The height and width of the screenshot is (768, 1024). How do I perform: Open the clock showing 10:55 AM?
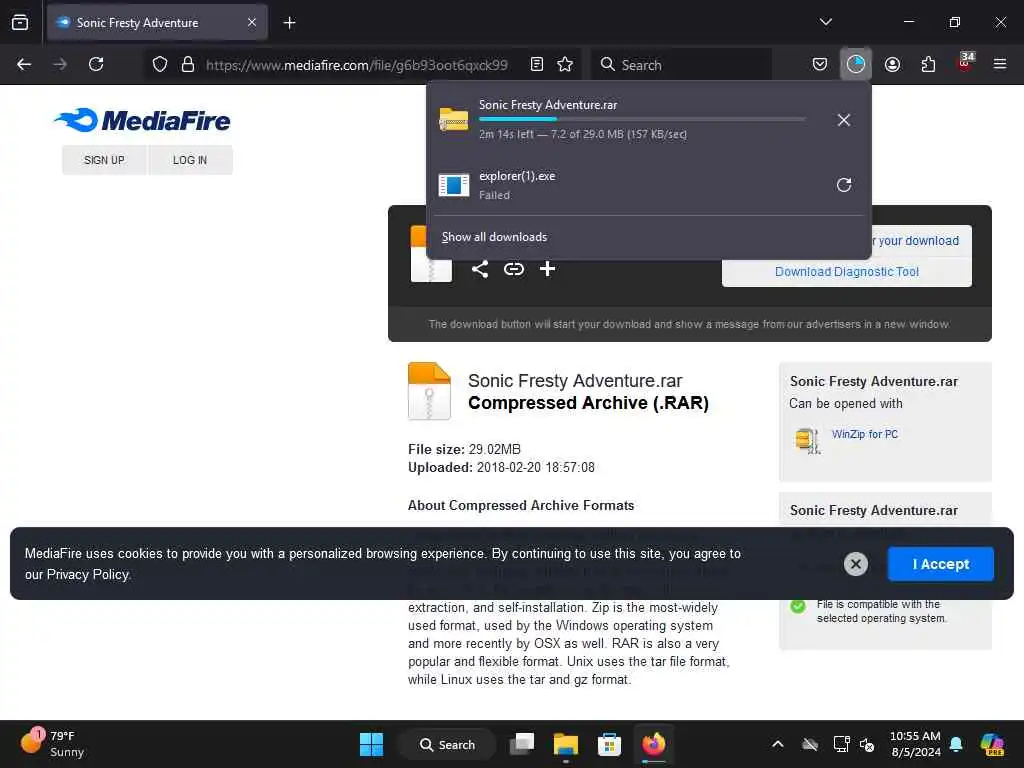point(915,744)
